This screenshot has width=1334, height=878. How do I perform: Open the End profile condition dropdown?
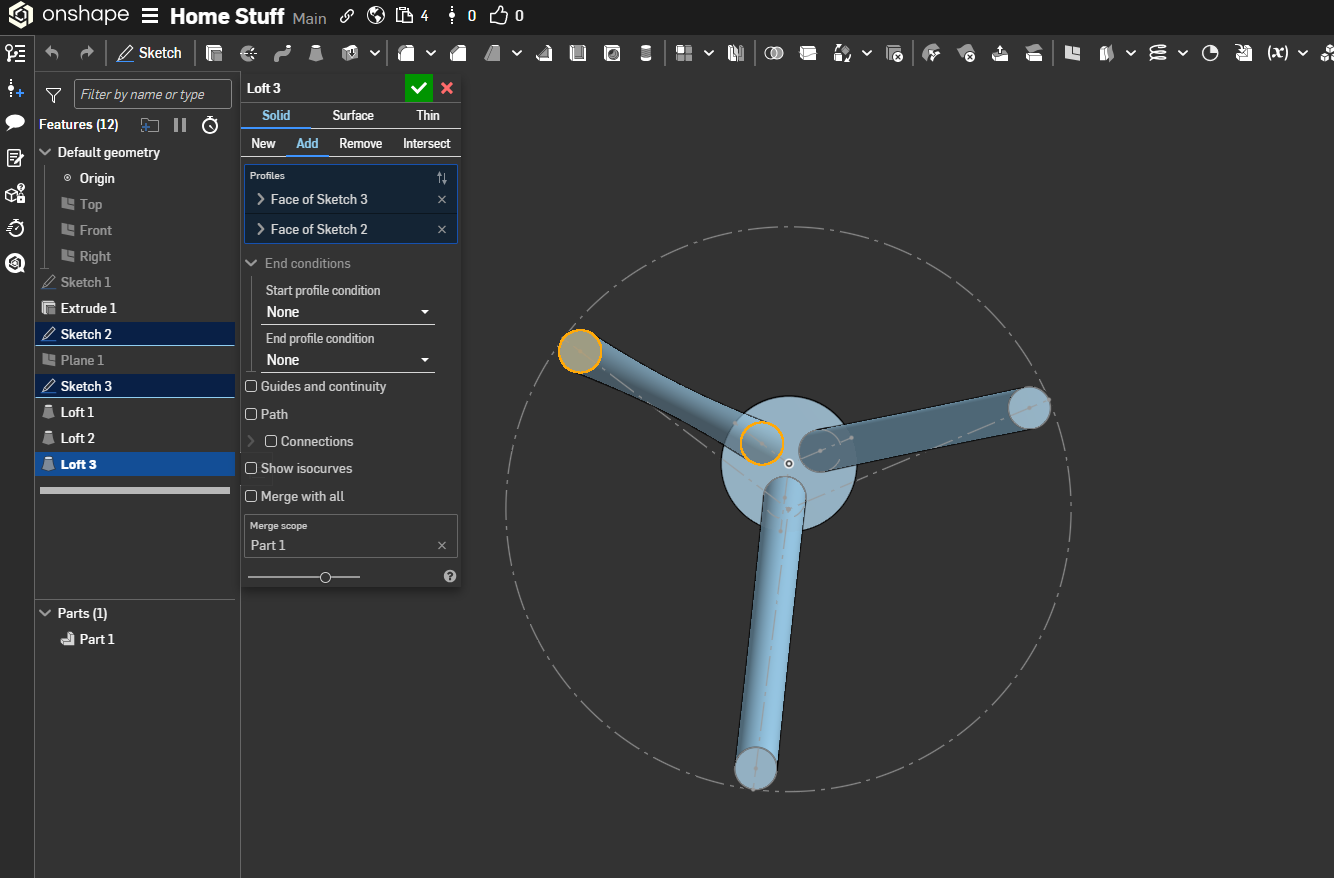[x=348, y=360]
